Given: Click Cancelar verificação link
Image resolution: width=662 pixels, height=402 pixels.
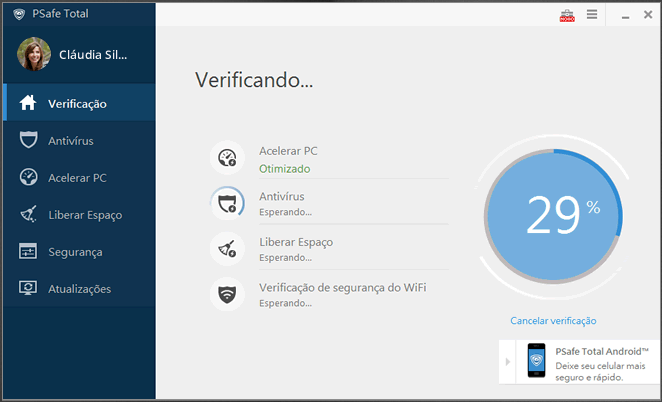Looking at the screenshot, I should [x=553, y=321].
